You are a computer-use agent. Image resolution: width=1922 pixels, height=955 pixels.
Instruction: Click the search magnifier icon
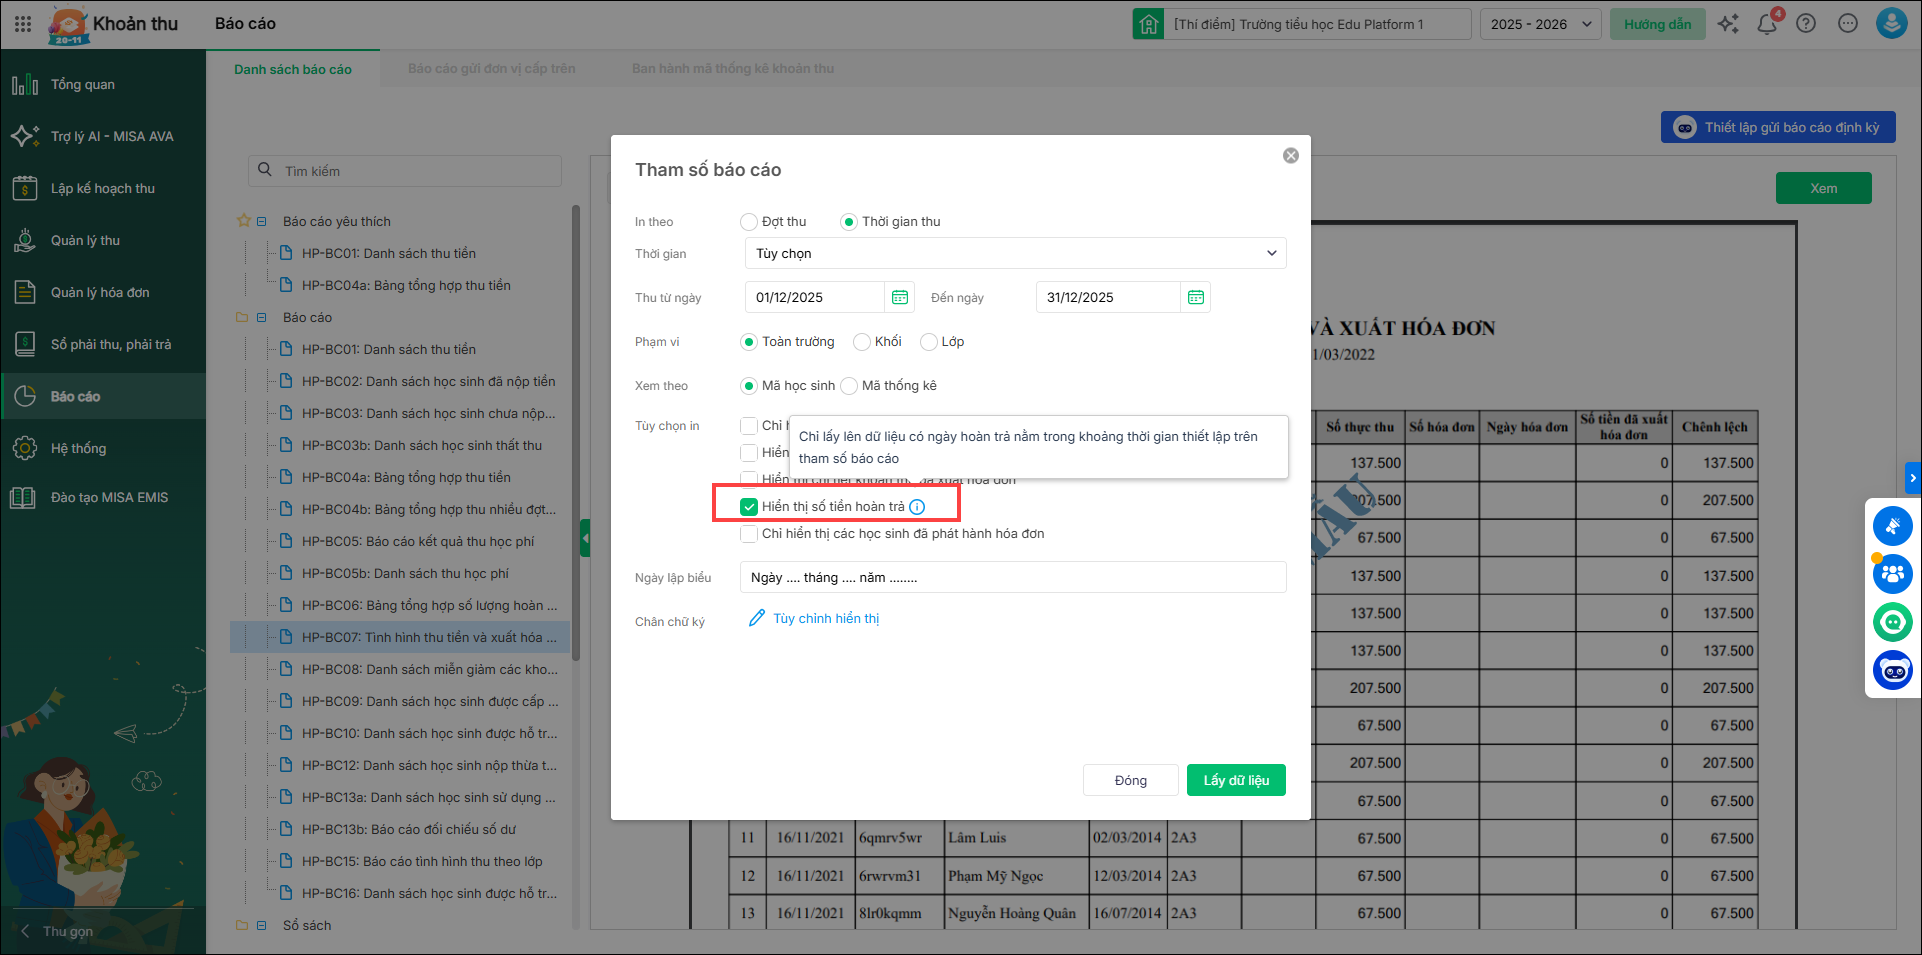click(265, 170)
